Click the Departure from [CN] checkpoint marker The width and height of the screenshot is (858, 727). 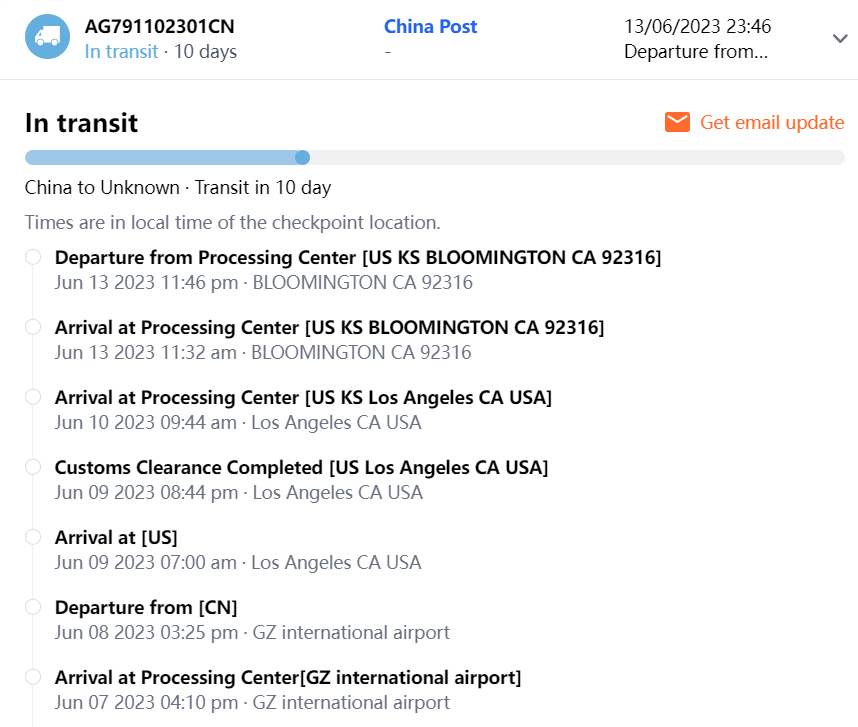tap(33, 607)
